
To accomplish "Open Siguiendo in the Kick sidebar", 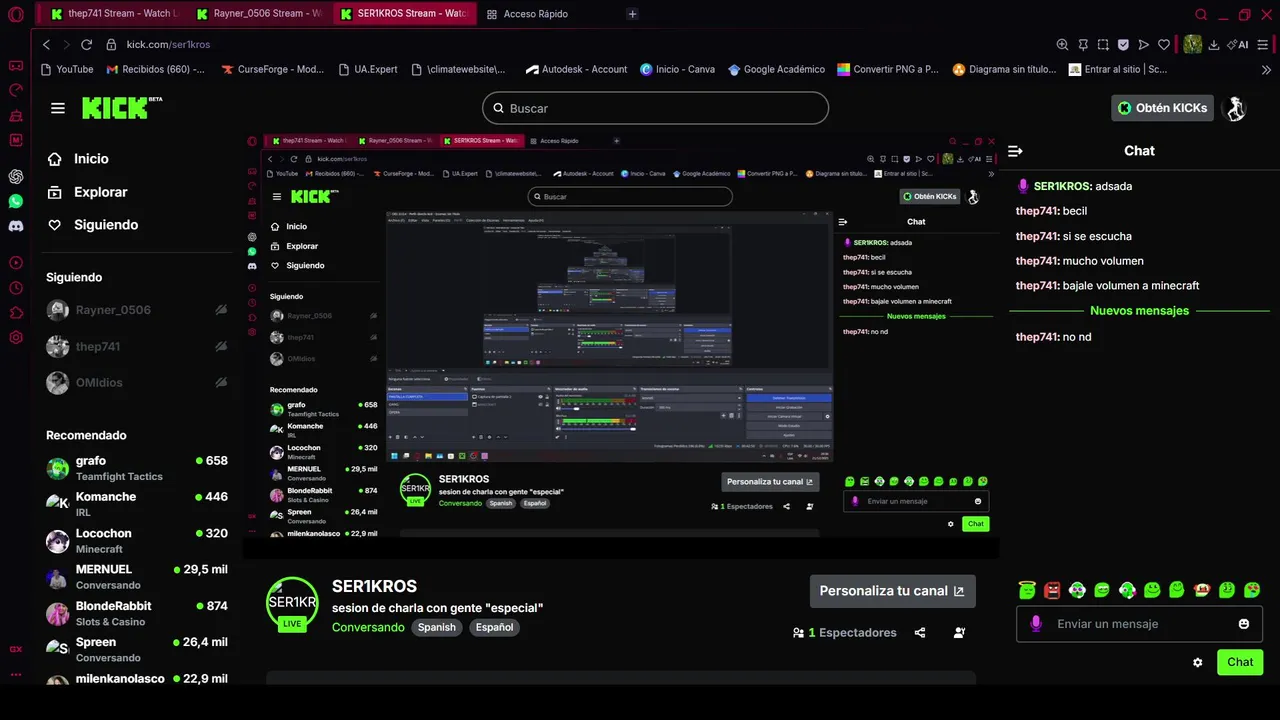I will [93, 225].
